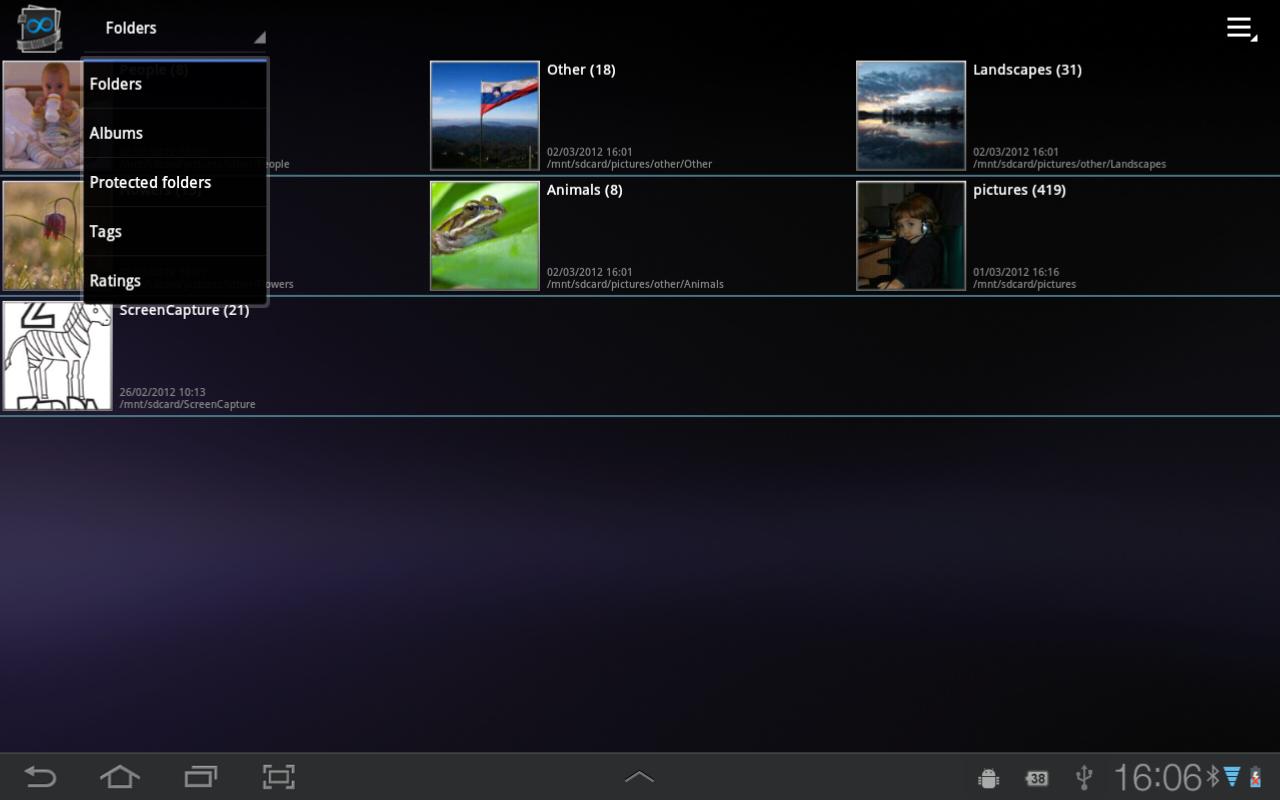Viewport: 1280px width, 800px height.
Task: Expand the up chevron in system bar
Action: [x=639, y=777]
